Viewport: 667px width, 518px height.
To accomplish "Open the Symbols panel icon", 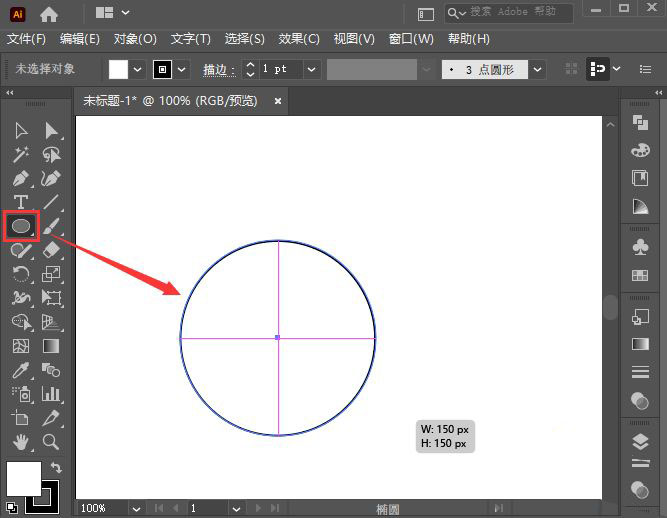I will click(640, 246).
